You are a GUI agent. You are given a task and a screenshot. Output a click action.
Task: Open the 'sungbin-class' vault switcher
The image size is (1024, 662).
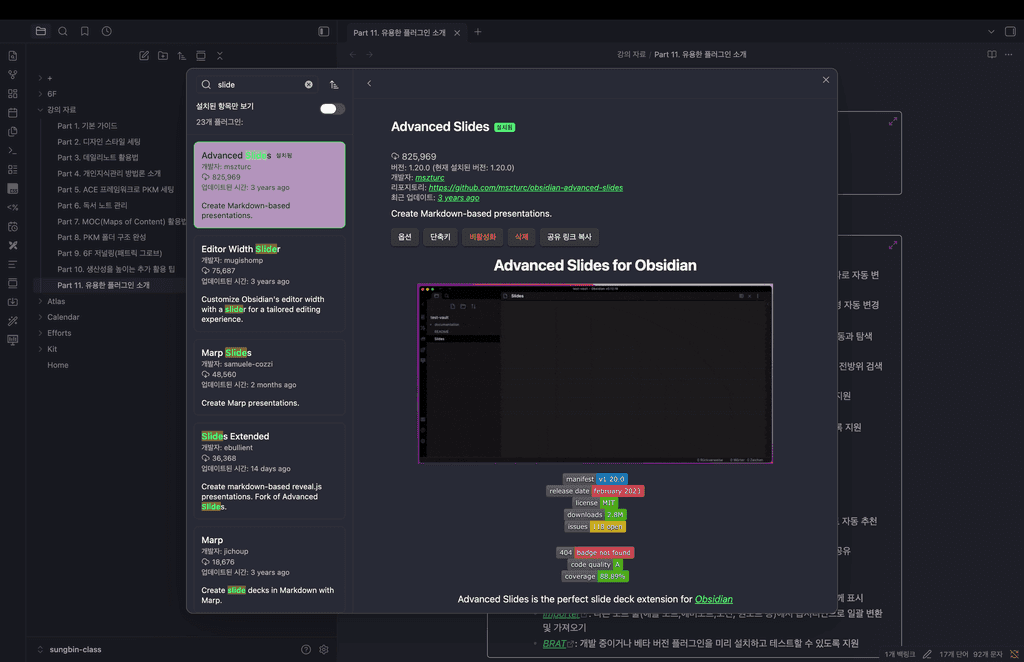point(71,649)
